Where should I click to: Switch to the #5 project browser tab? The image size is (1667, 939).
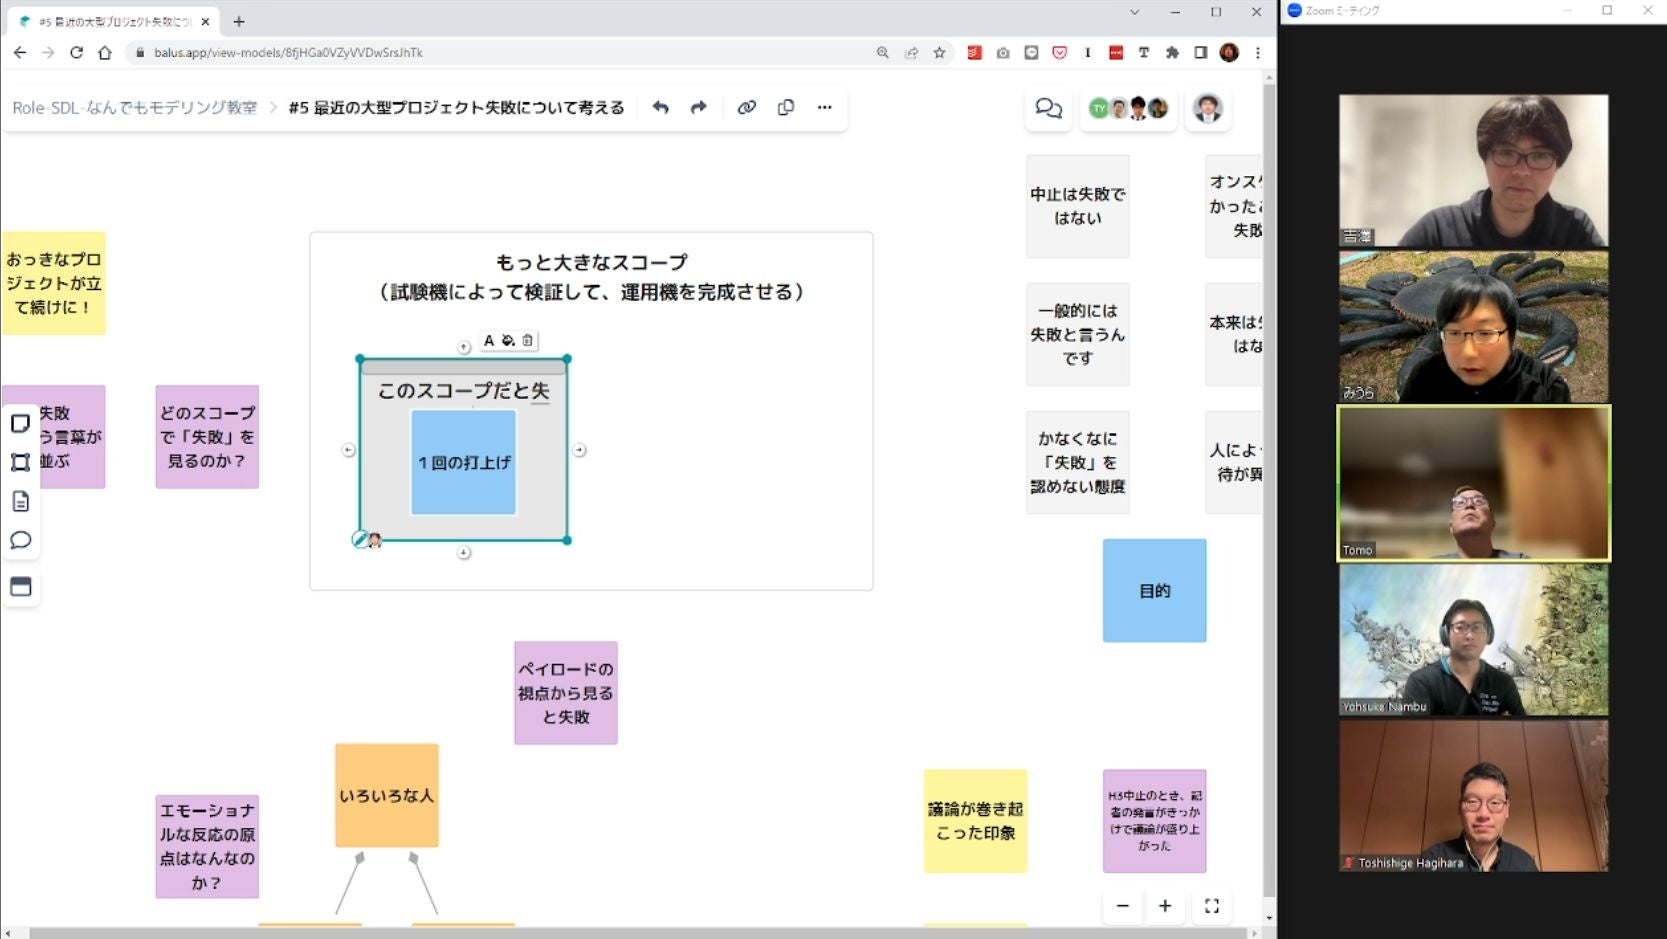(110, 20)
